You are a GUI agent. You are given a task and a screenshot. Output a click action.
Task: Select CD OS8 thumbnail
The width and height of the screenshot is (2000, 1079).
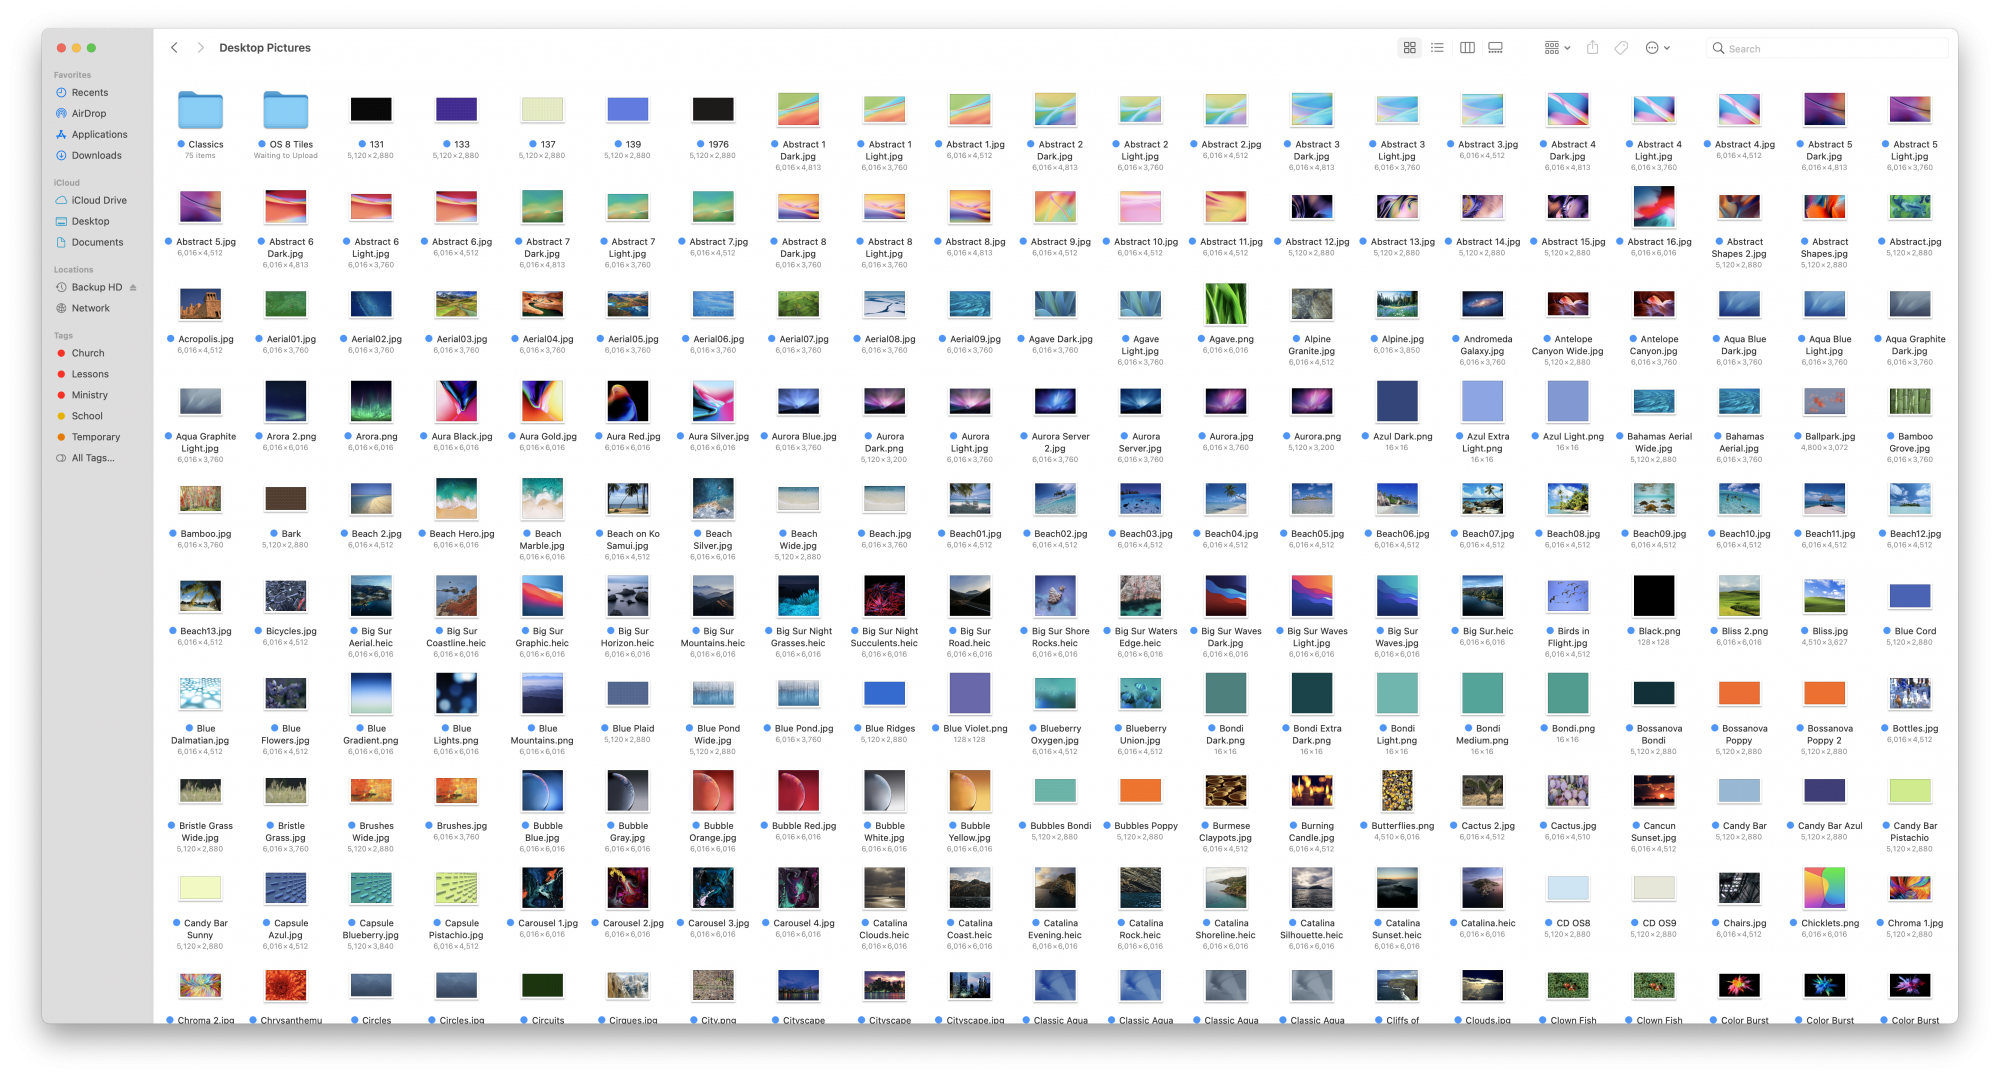(1568, 888)
